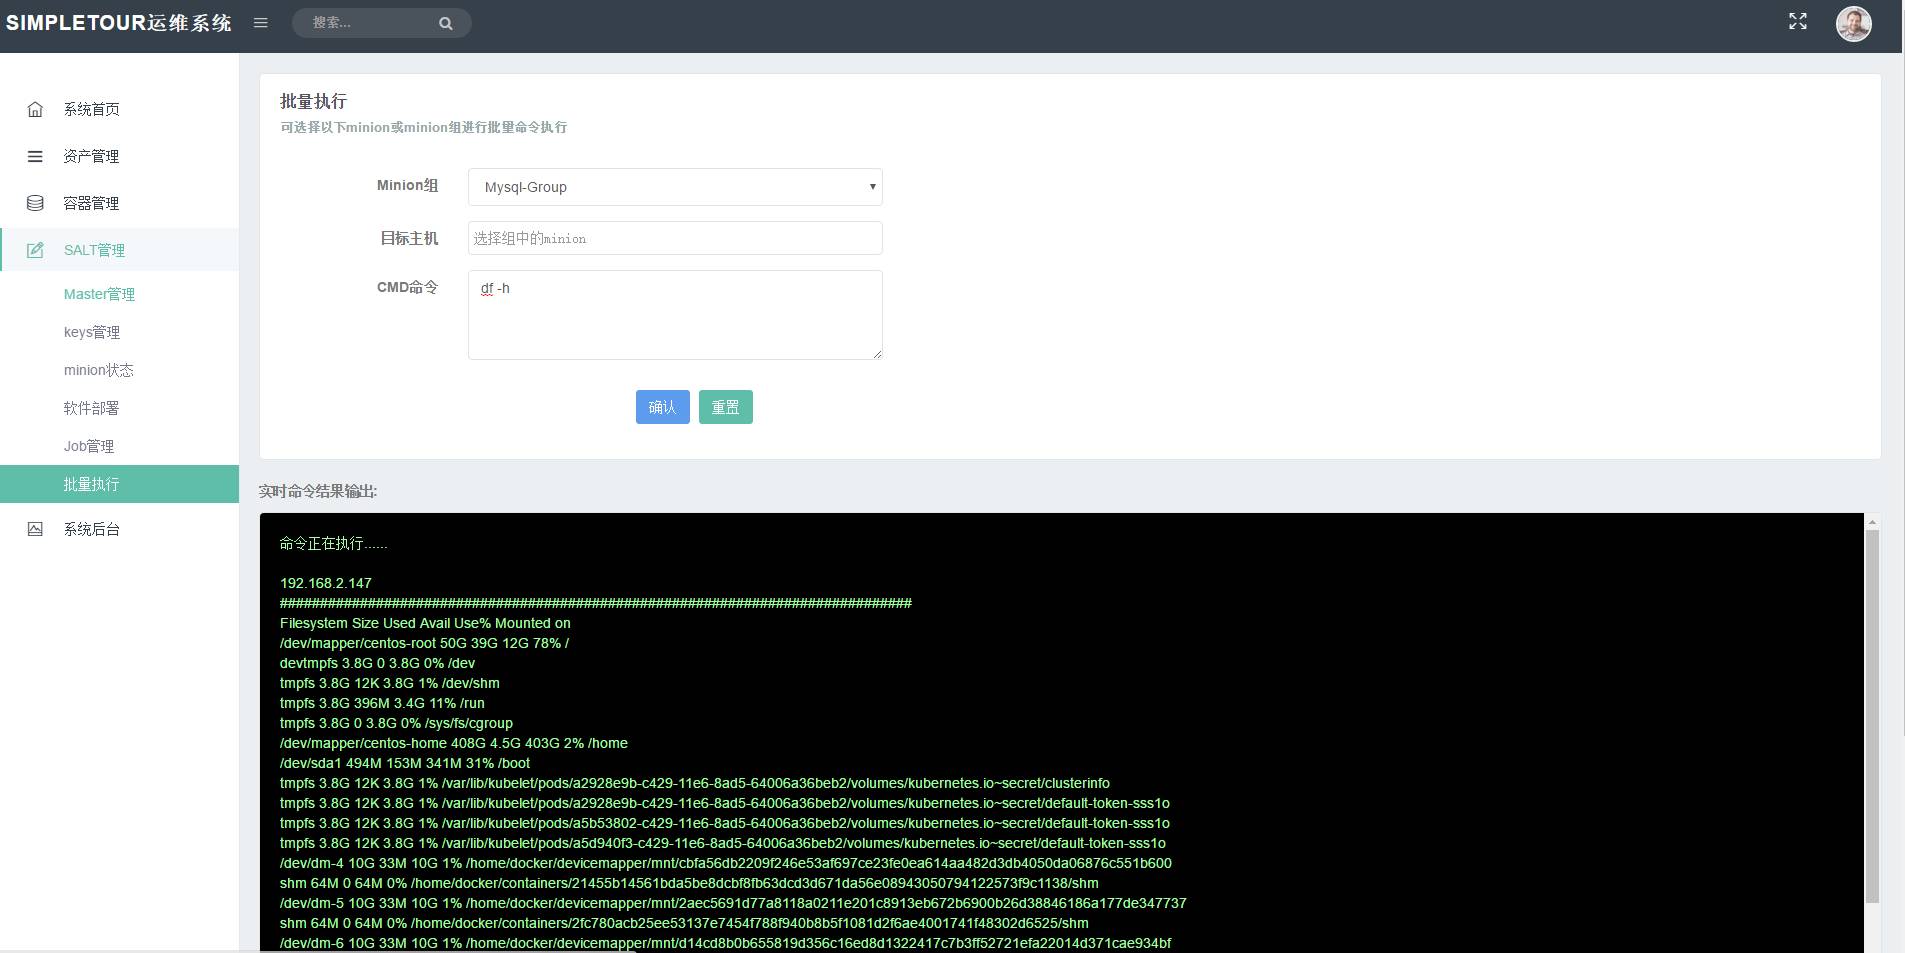
Task: Open the Minion组 dropdown showing Mysql-Group
Action: coord(675,187)
